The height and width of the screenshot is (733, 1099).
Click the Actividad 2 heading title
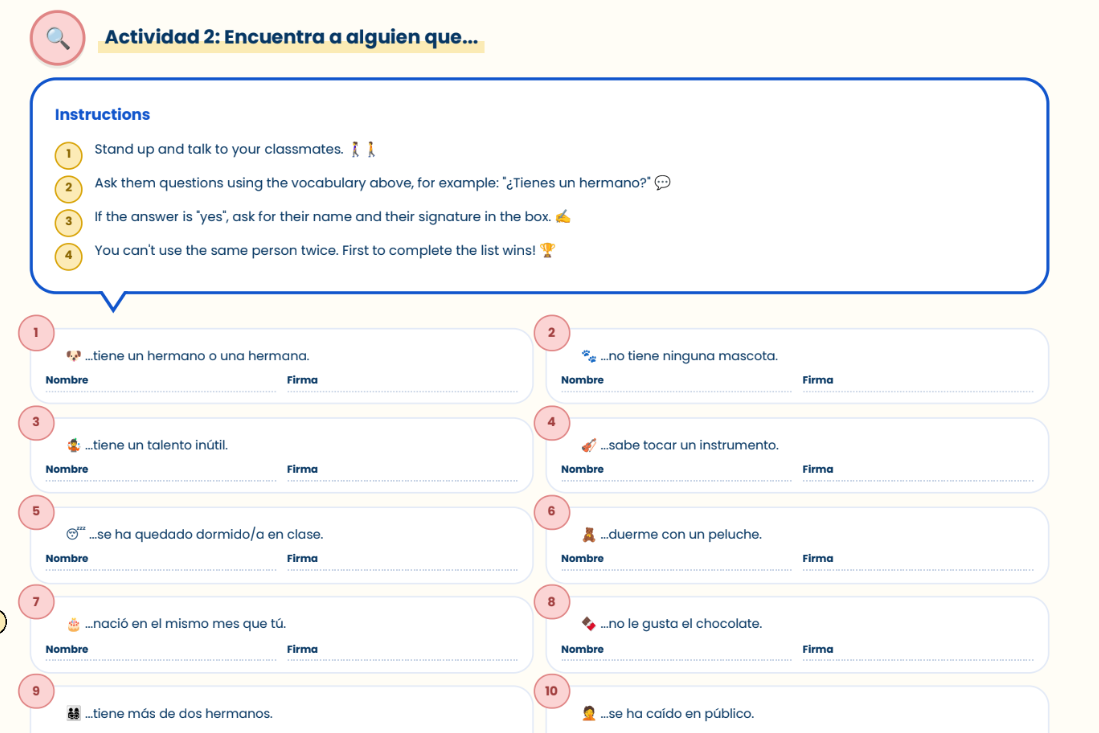pos(291,37)
